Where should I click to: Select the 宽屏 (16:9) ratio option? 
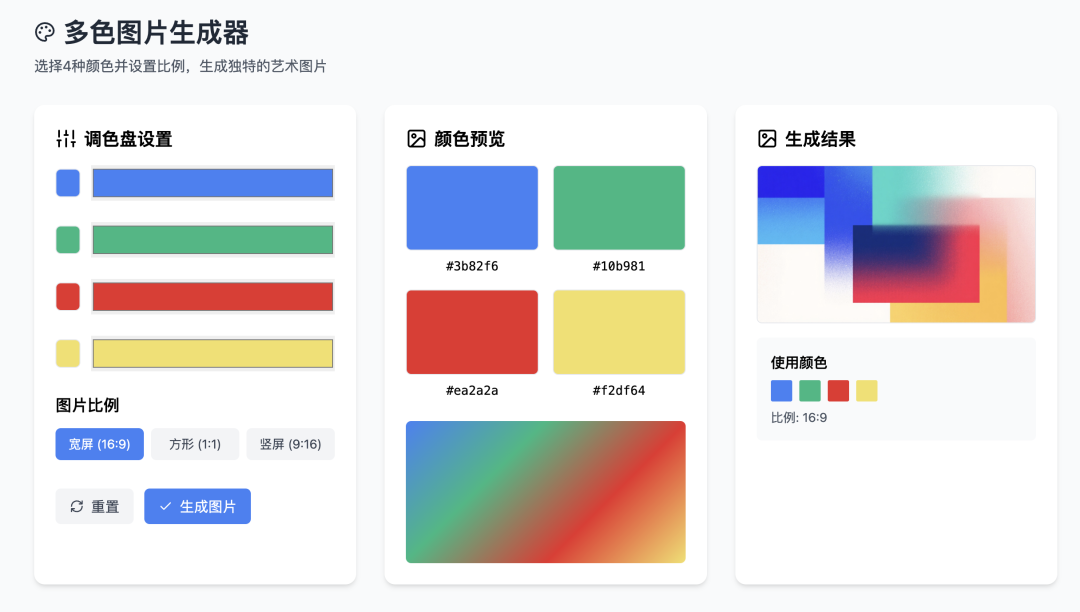[x=100, y=444]
